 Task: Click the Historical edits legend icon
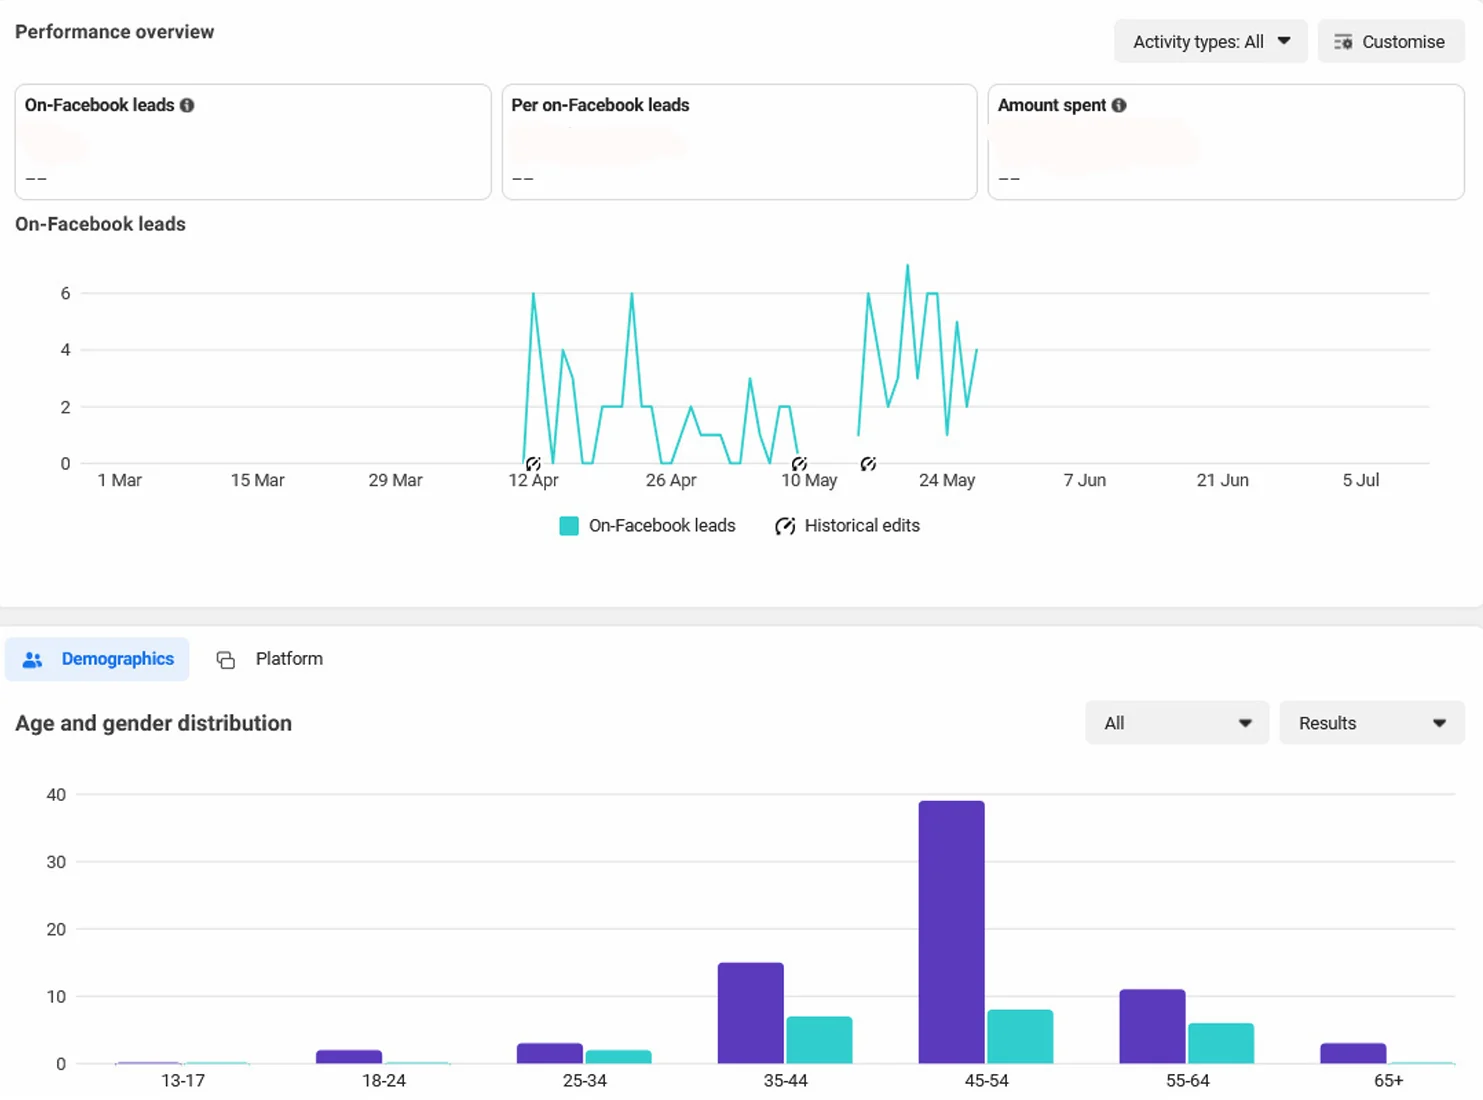[785, 526]
